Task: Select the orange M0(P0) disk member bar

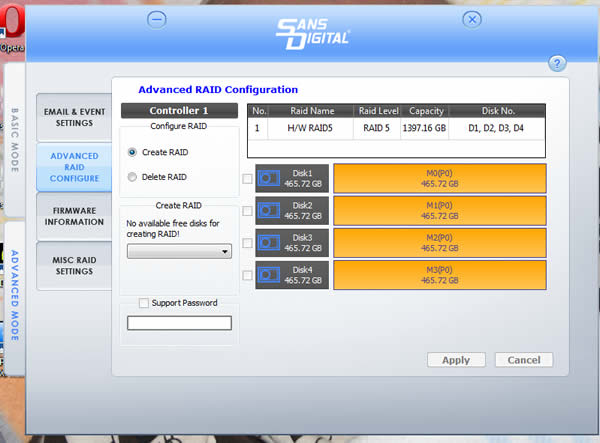Action: click(x=440, y=178)
